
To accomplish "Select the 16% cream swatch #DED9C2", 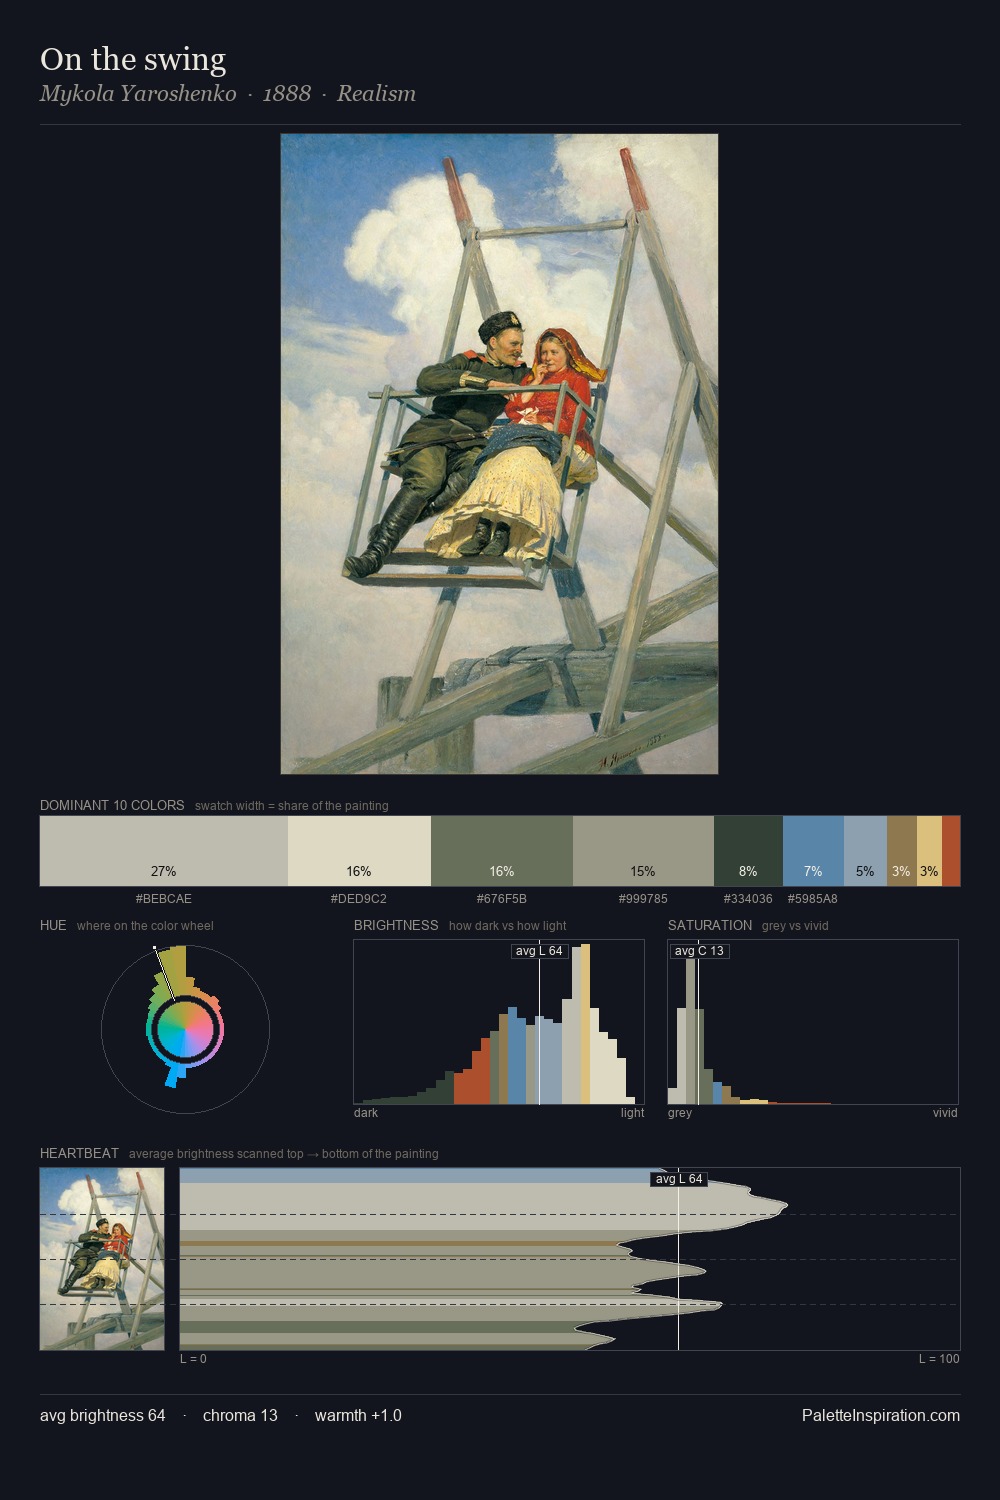I will [359, 851].
